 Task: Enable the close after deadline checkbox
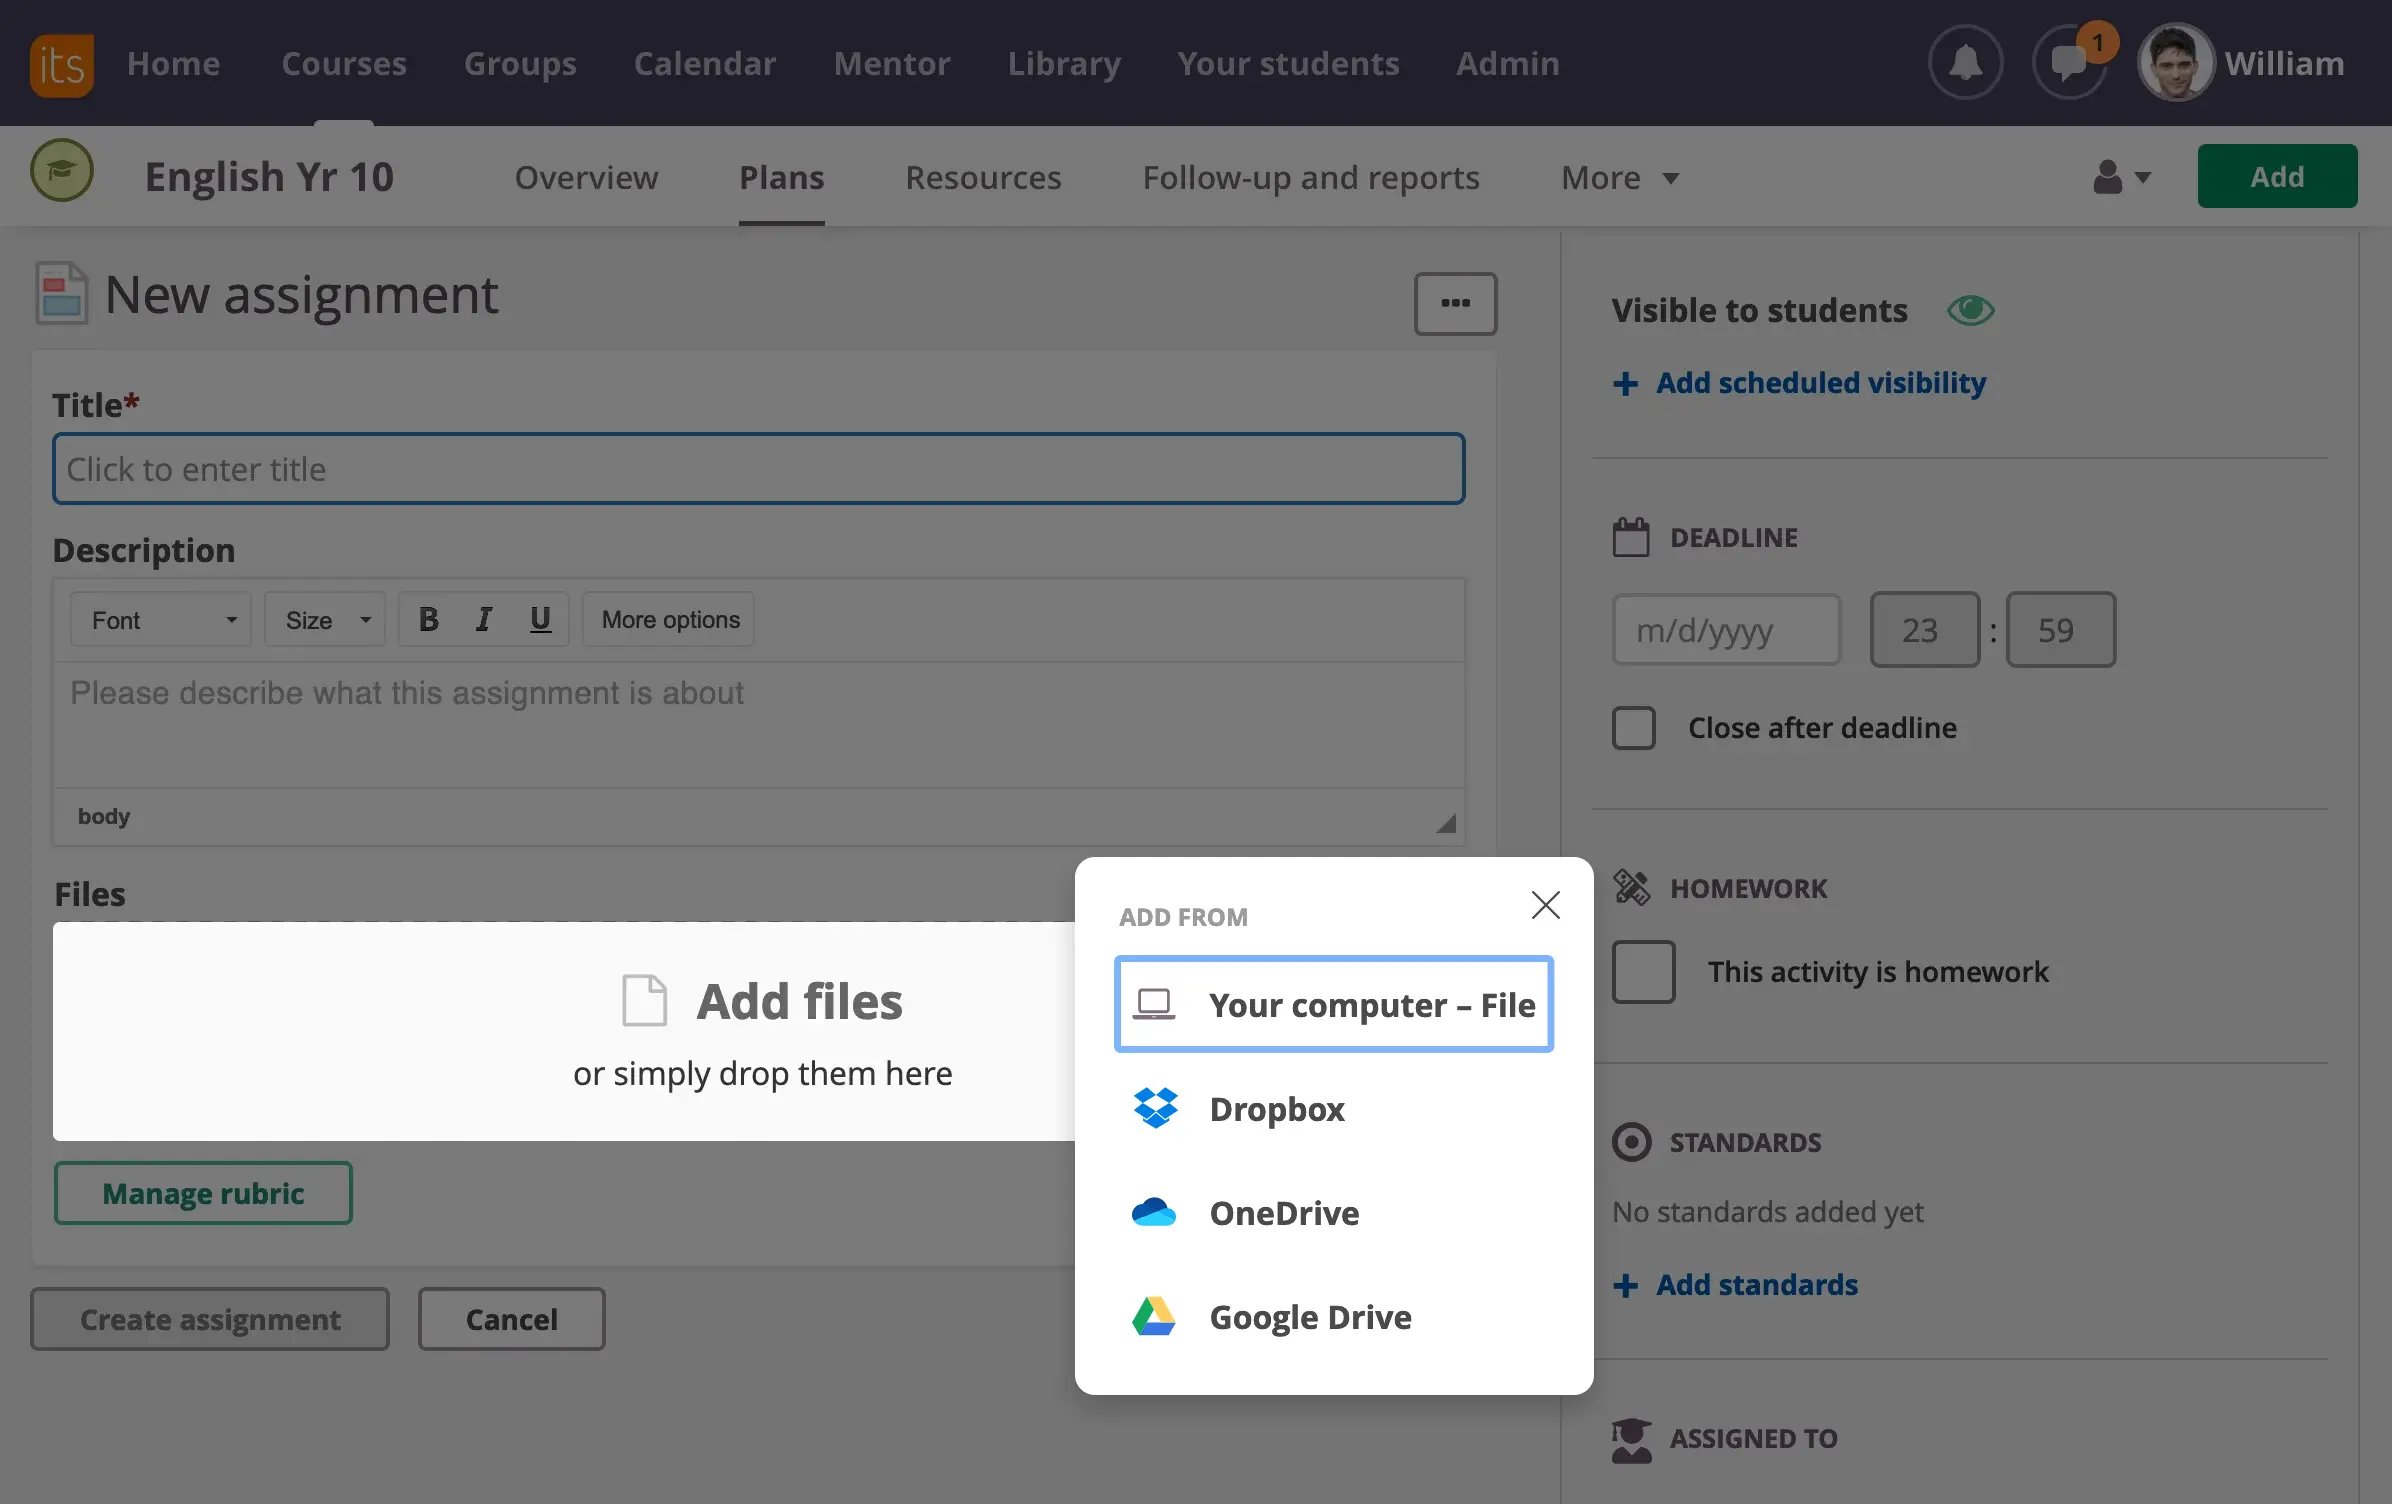coord(1632,726)
